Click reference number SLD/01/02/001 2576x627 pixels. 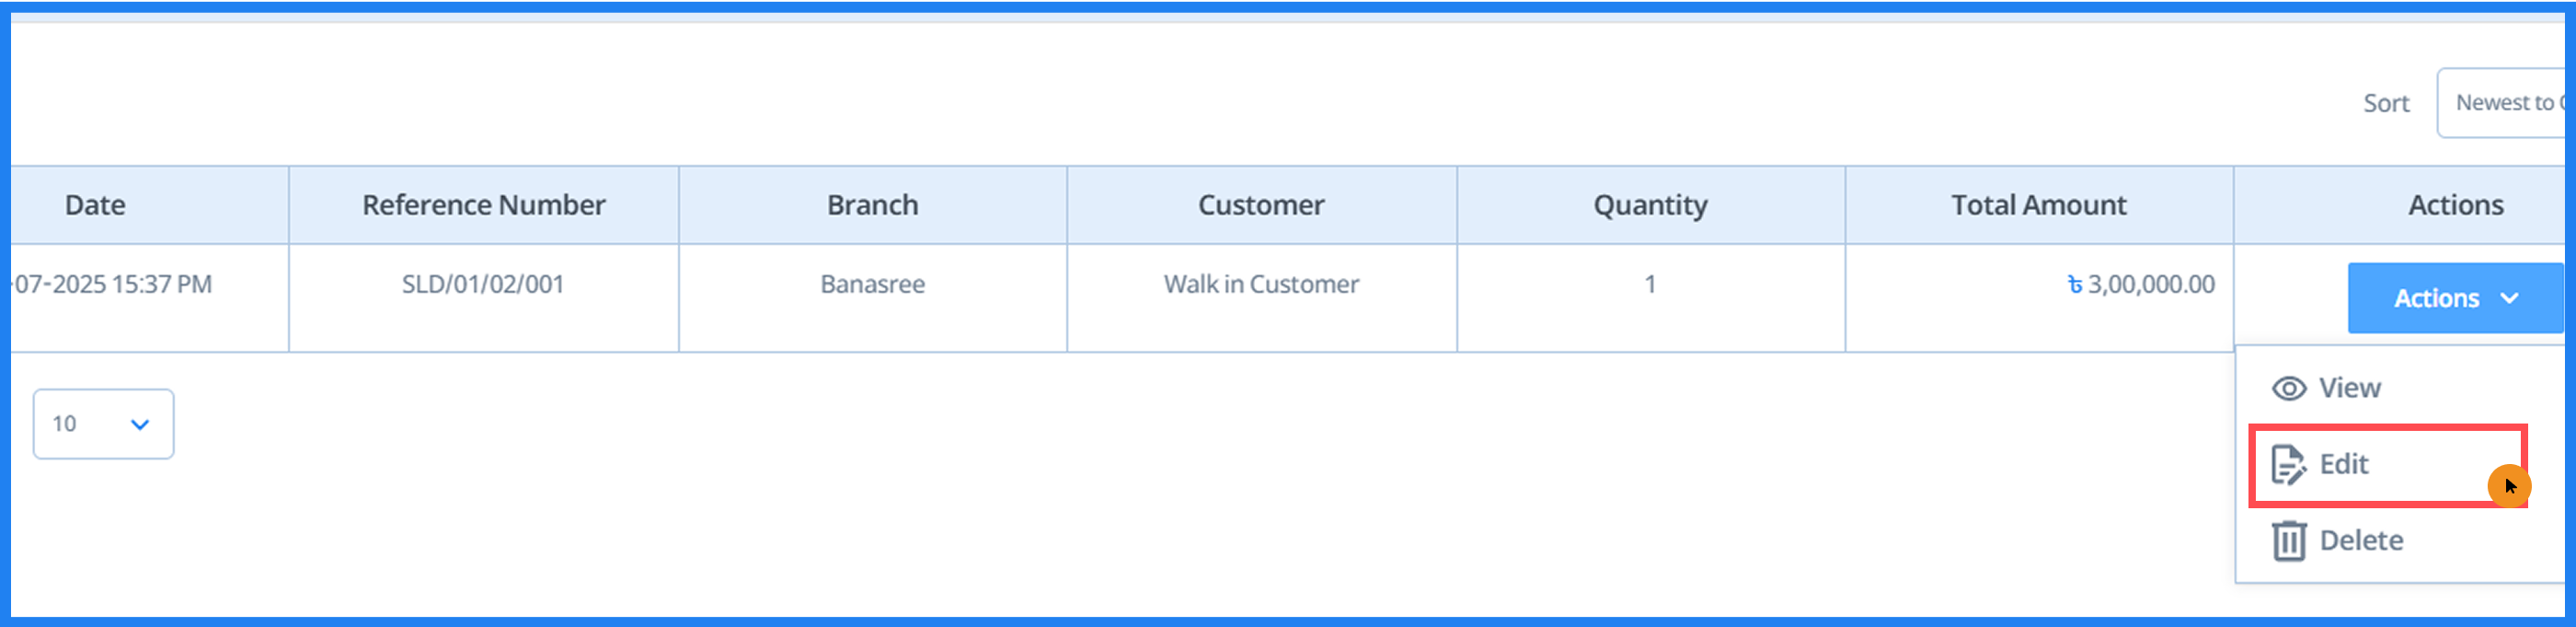(x=484, y=283)
